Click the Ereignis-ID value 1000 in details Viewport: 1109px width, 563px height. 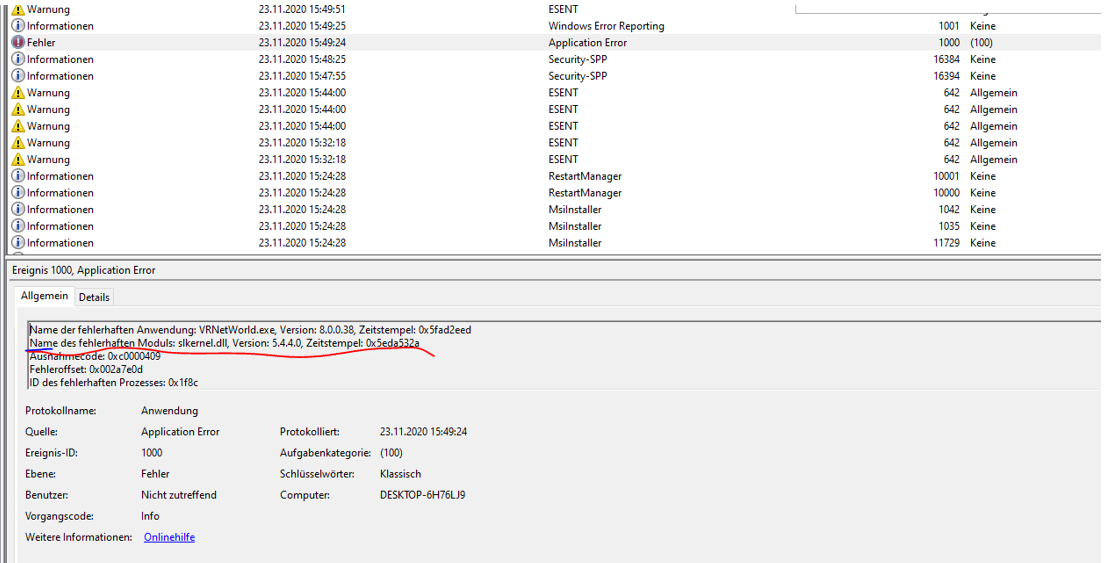coord(151,453)
